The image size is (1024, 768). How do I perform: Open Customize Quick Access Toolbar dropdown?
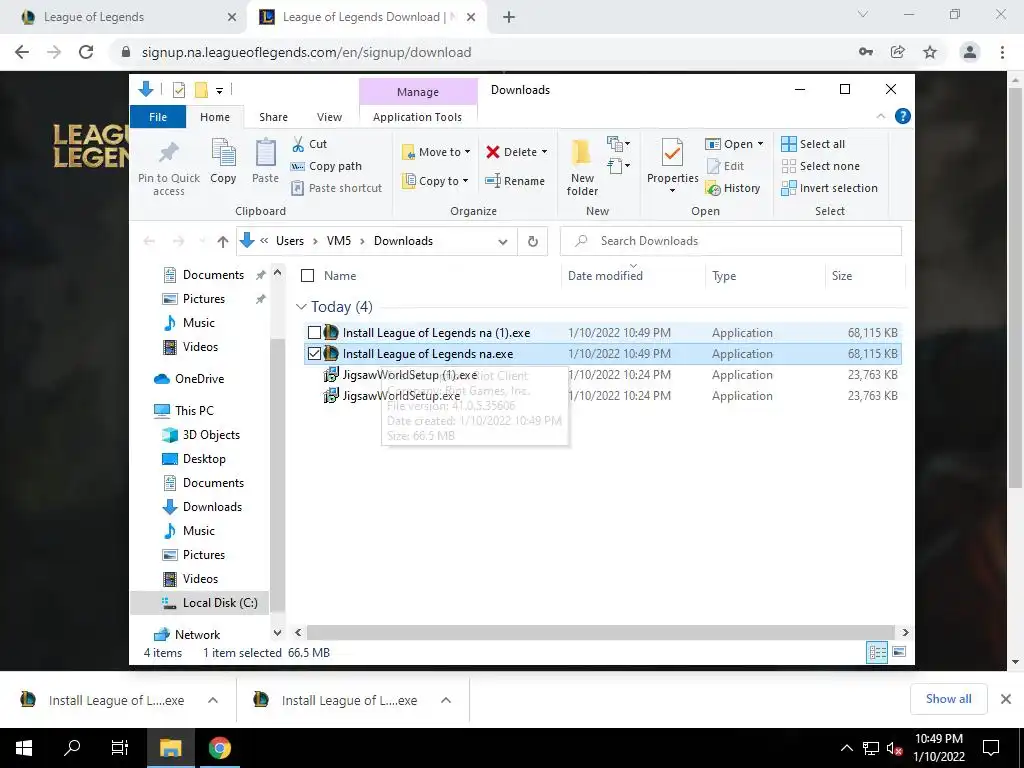point(219,90)
